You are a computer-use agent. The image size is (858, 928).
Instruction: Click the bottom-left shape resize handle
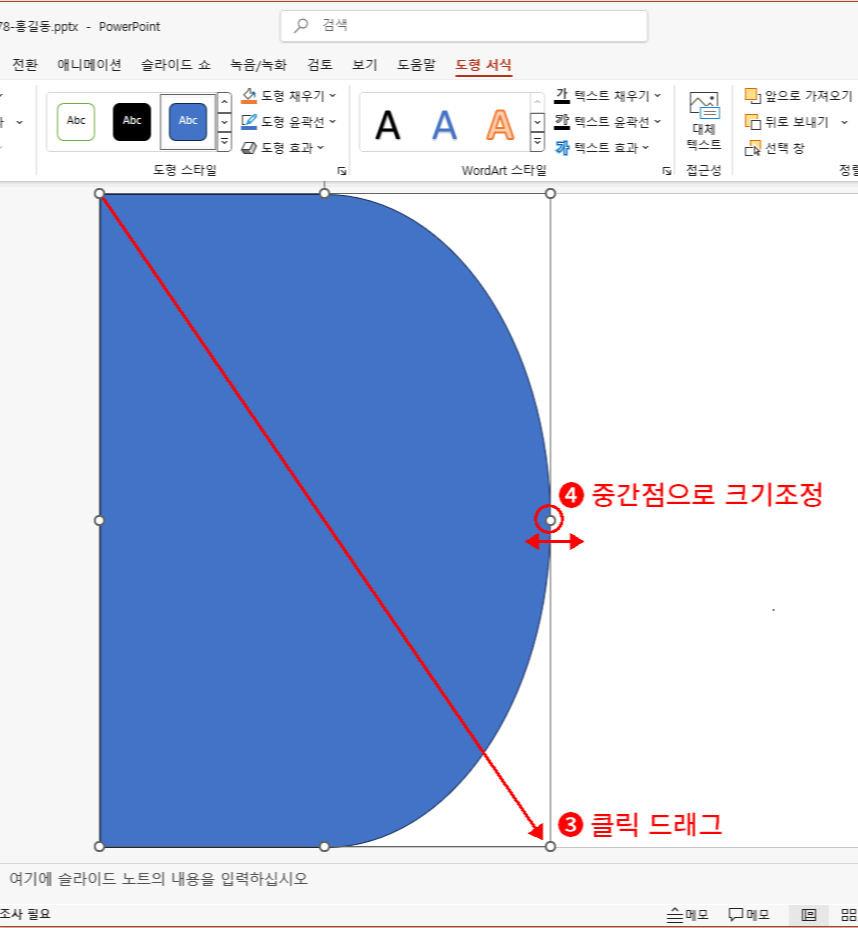(x=99, y=846)
